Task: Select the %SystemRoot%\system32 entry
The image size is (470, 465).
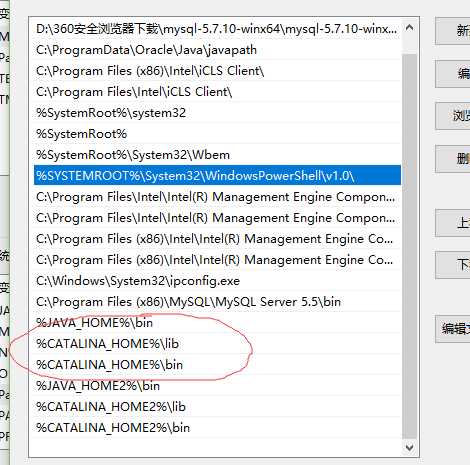Action: [217, 113]
